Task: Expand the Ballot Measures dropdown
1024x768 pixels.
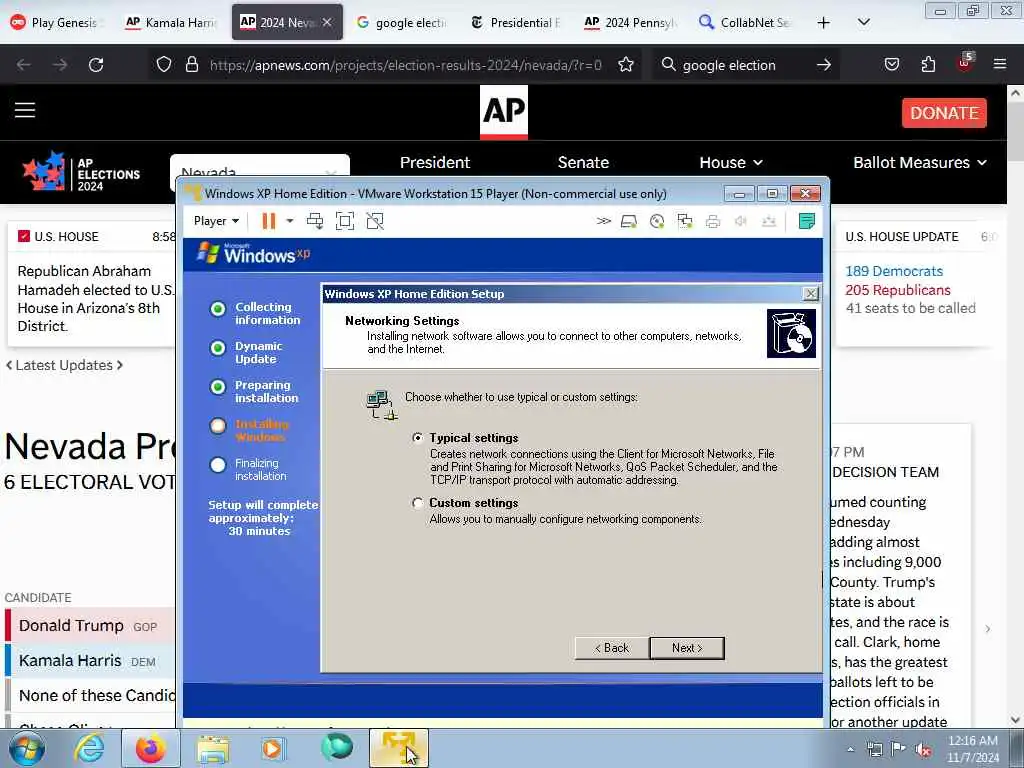Action: pos(920,163)
